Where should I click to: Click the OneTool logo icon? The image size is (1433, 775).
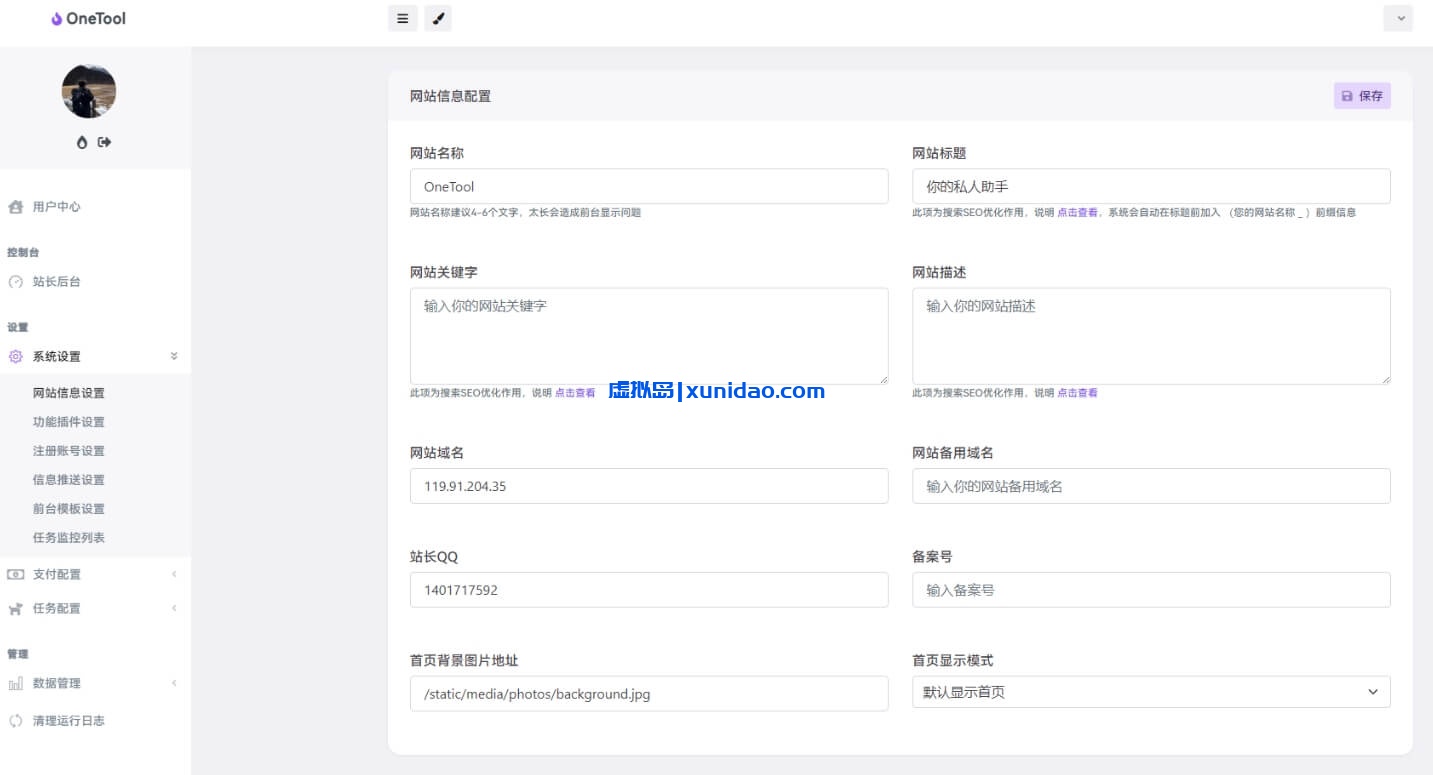56,18
